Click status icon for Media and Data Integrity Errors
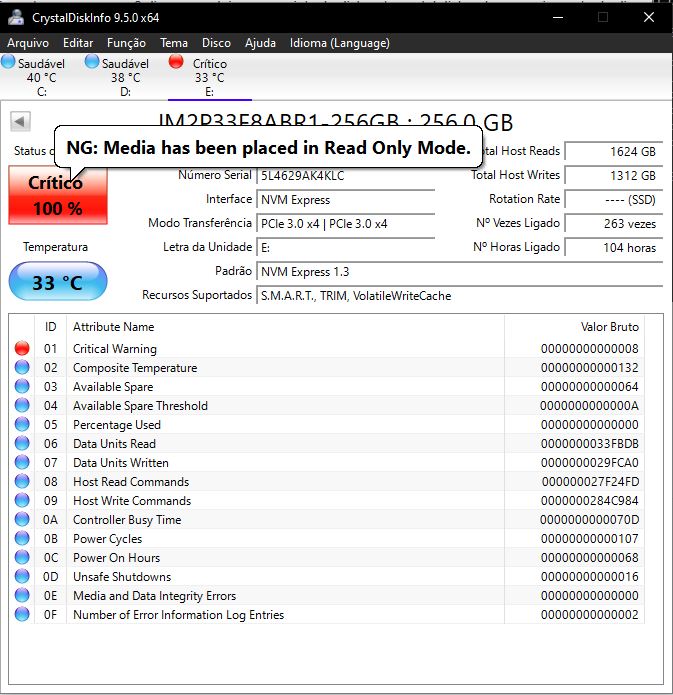This screenshot has height=695, width=673. (x=22, y=596)
